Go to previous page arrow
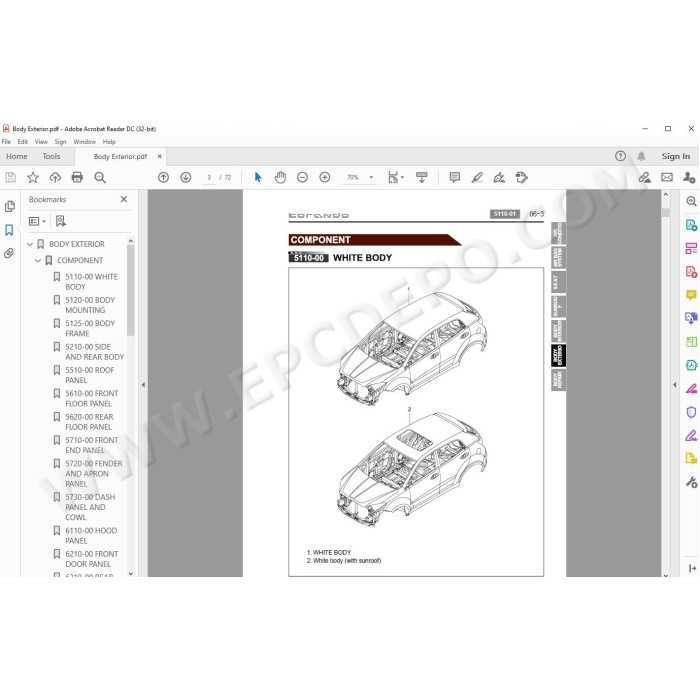The image size is (700, 700). tap(163, 178)
